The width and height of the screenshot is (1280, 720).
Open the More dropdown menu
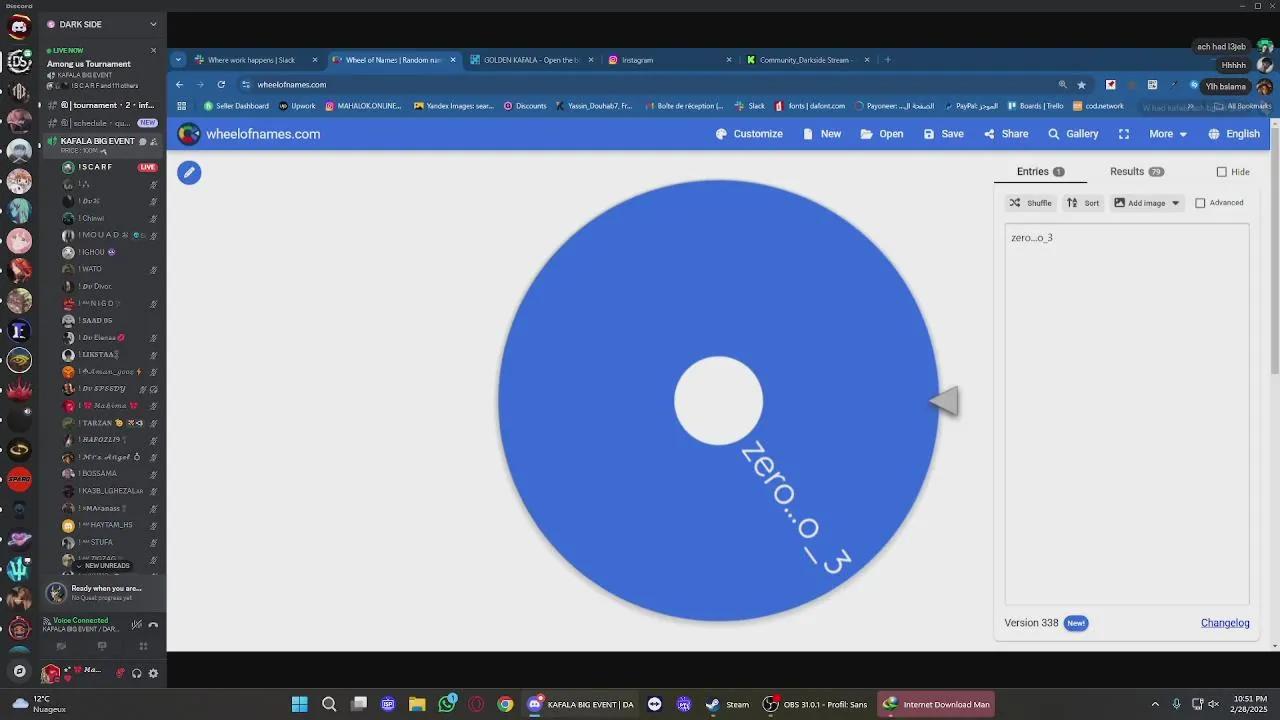1168,134
